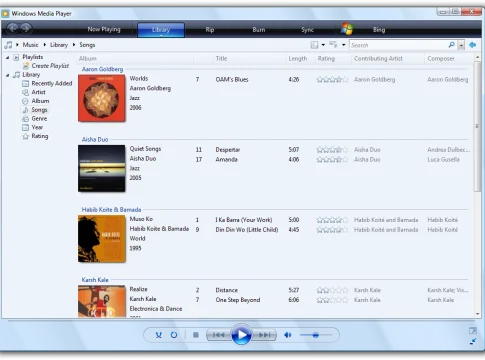Image resolution: width=485 pixels, height=360 pixels.
Task: Open the Layout options dropdown arrow
Action: coord(323,45)
